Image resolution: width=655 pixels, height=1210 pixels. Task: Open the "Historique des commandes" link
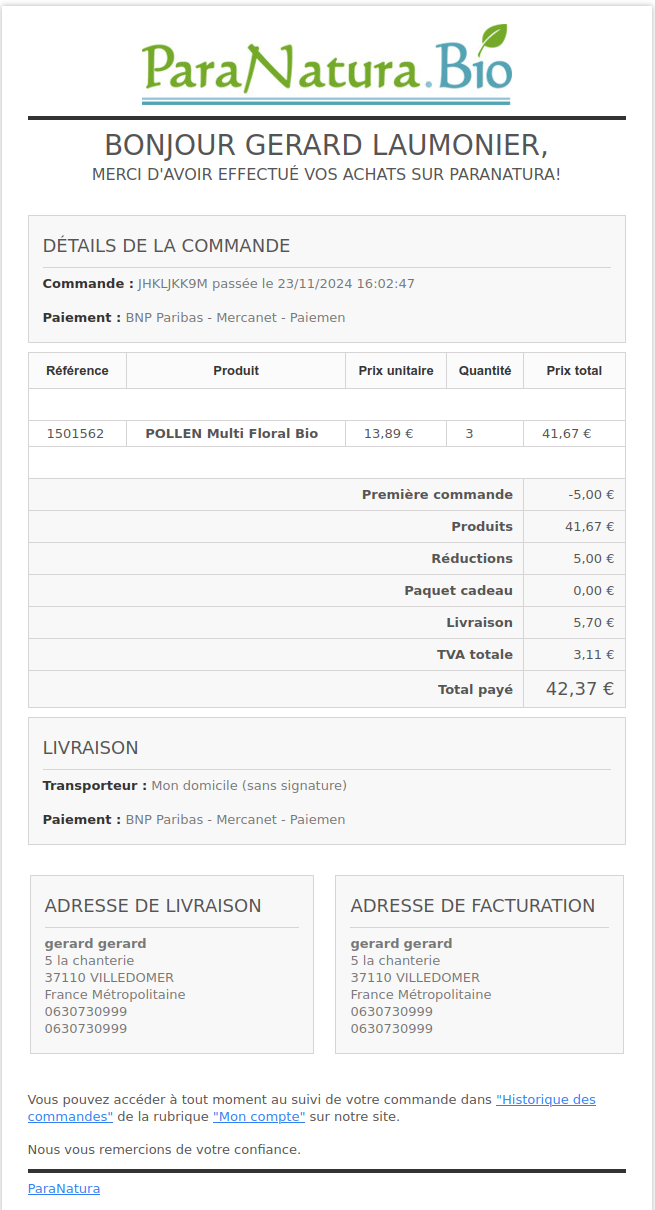pyautogui.click(x=545, y=1099)
